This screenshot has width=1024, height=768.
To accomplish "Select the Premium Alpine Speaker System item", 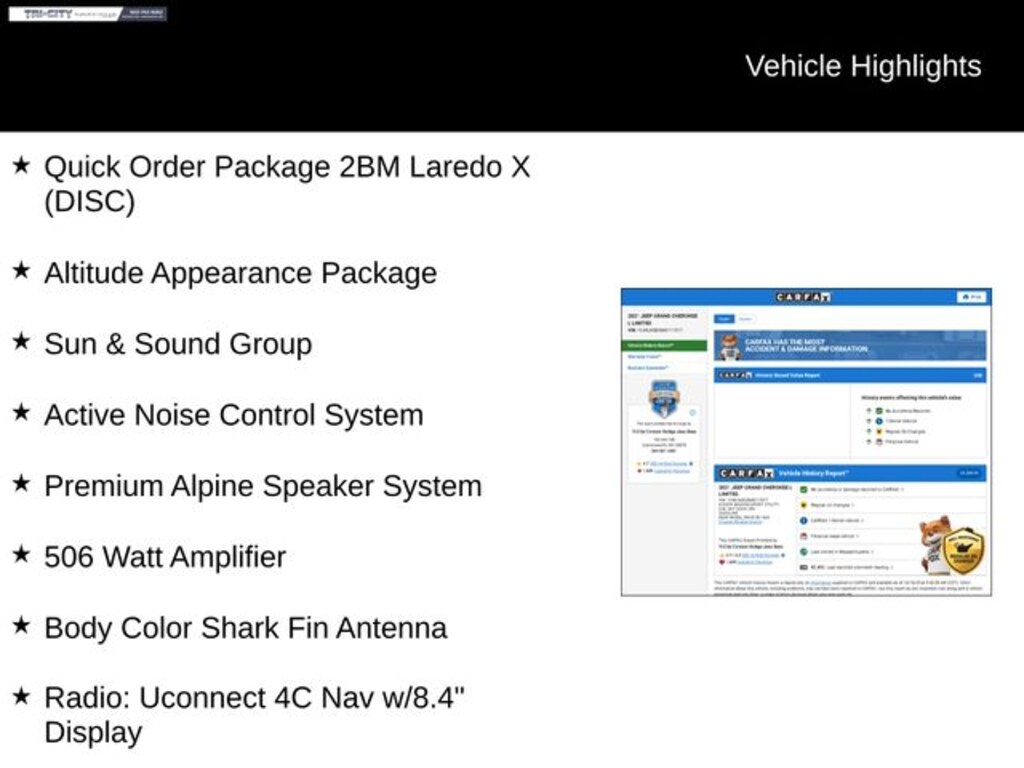I will pos(262,486).
